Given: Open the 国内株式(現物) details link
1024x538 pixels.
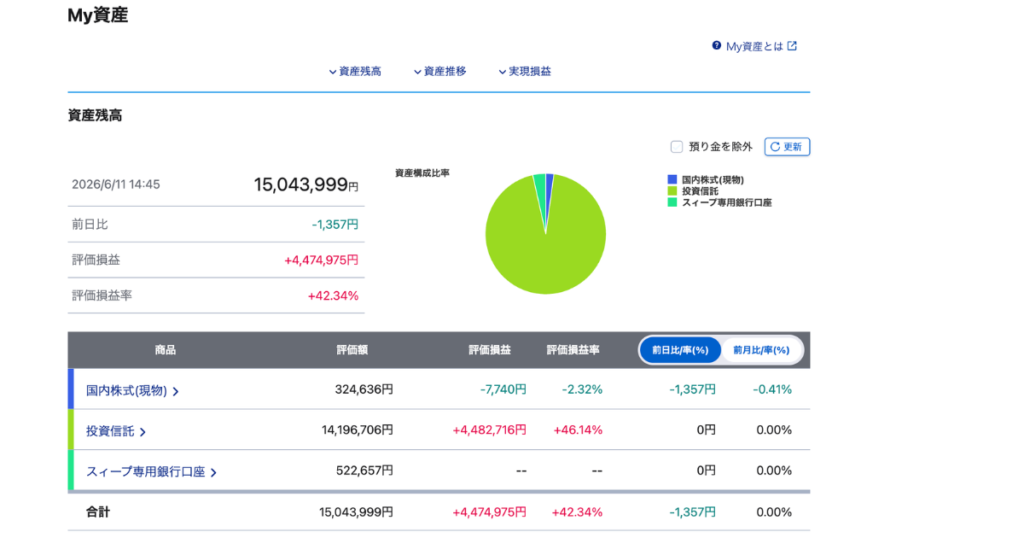Looking at the screenshot, I should click(x=132, y=390).
